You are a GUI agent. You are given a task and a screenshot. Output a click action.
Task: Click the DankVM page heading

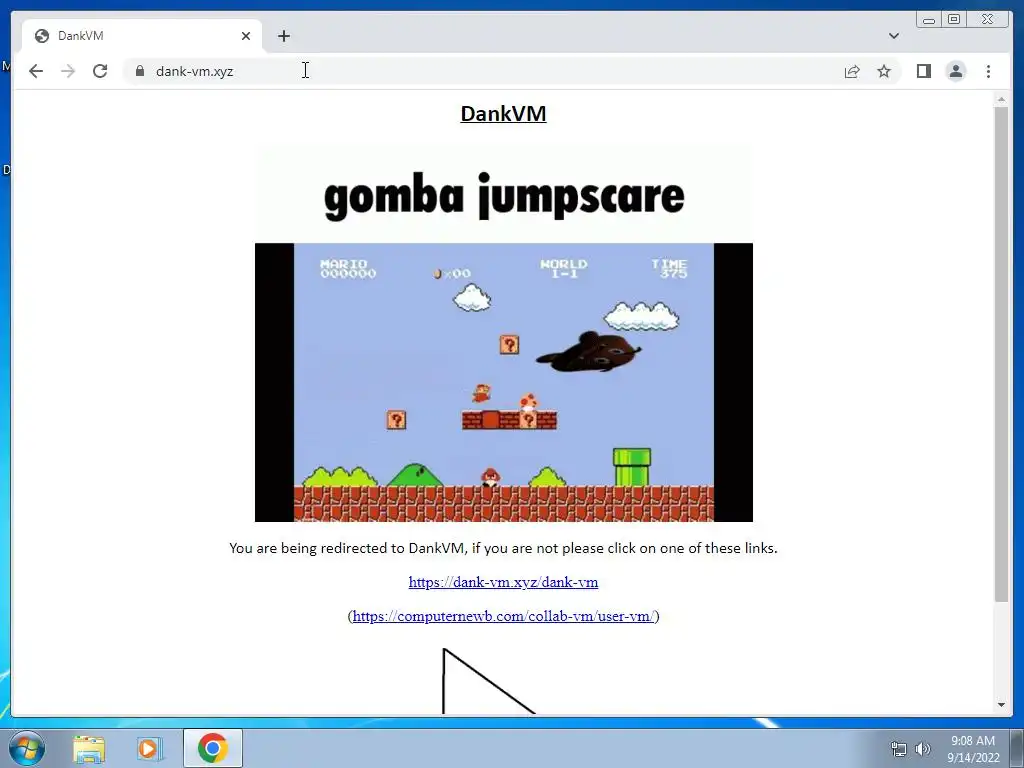(503, 113)
